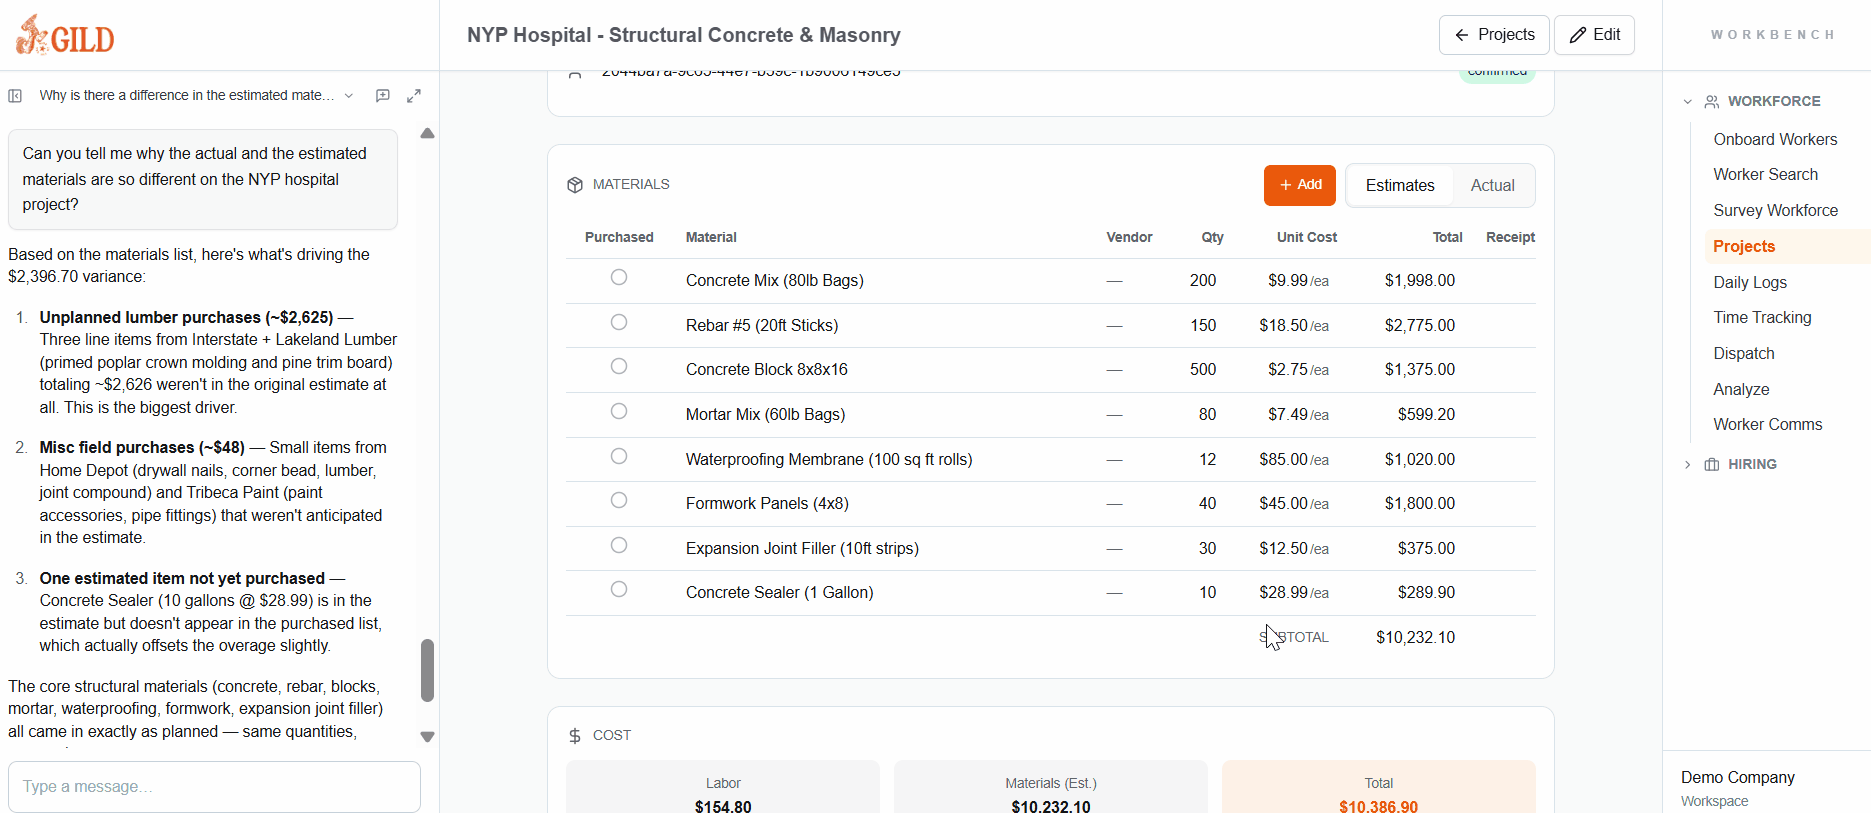
Task: Click the Material column header
Action: [711, 238]
